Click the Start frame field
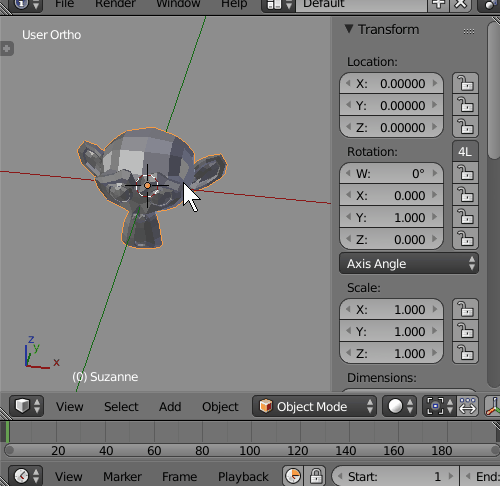The height and width of the screenshot is (486, 500). pos(395,476)
